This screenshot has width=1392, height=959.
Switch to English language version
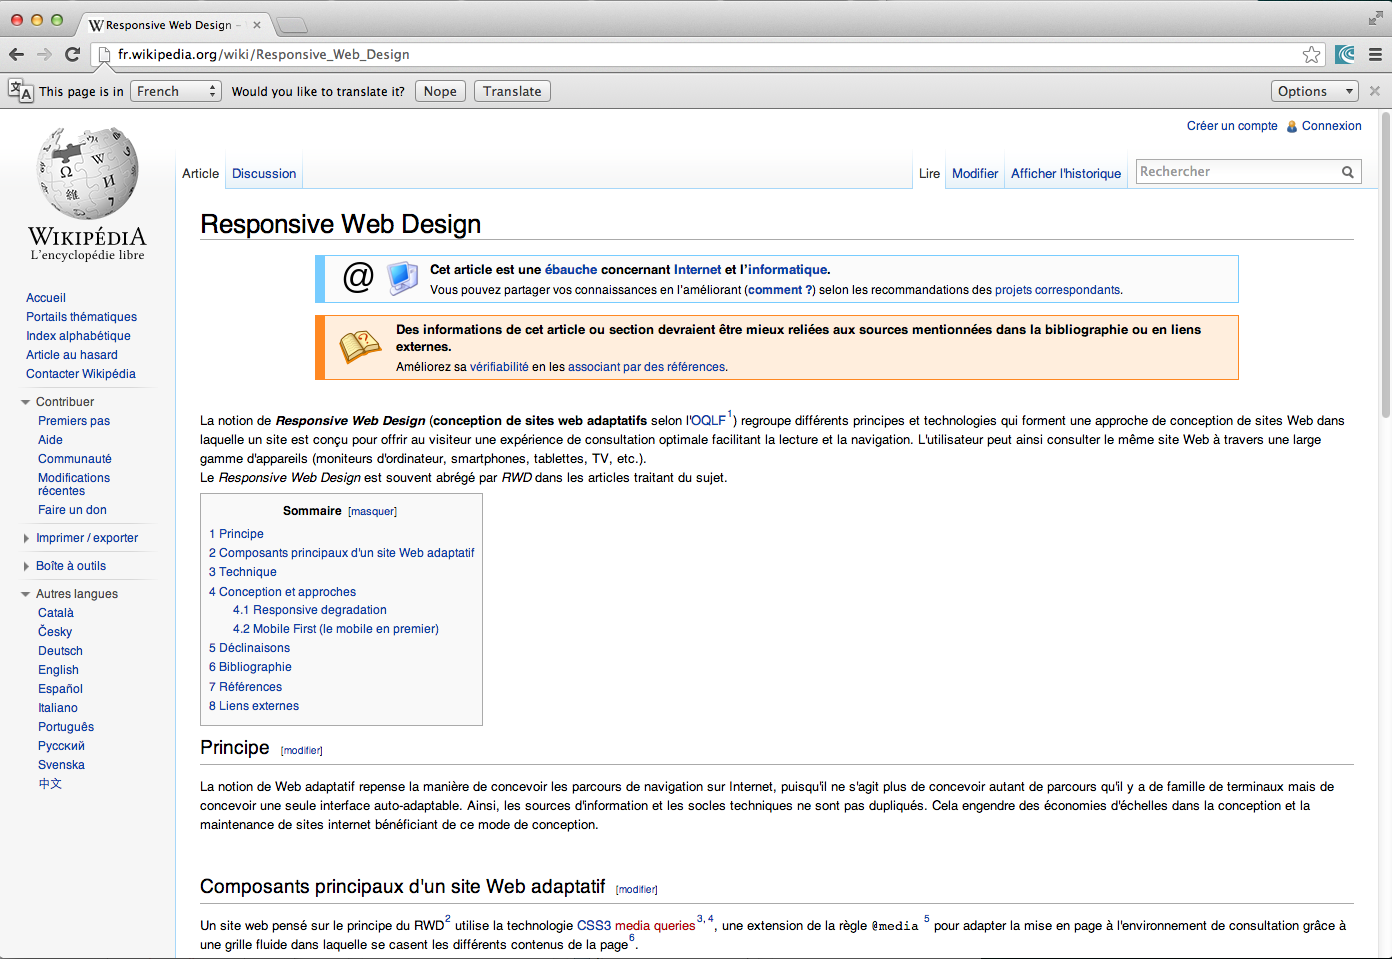pos(58,670)
